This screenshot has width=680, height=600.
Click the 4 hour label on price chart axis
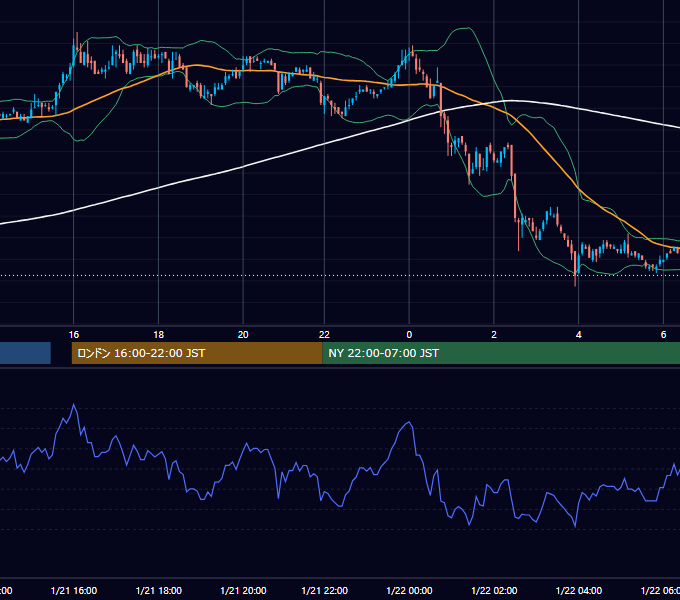click(x=579, y=334)
